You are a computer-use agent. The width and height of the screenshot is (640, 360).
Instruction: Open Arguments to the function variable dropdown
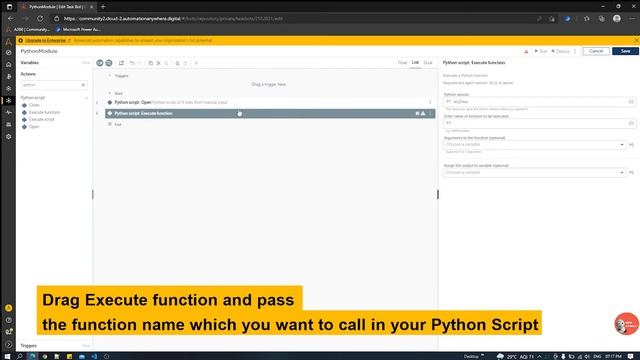point(534,144)
